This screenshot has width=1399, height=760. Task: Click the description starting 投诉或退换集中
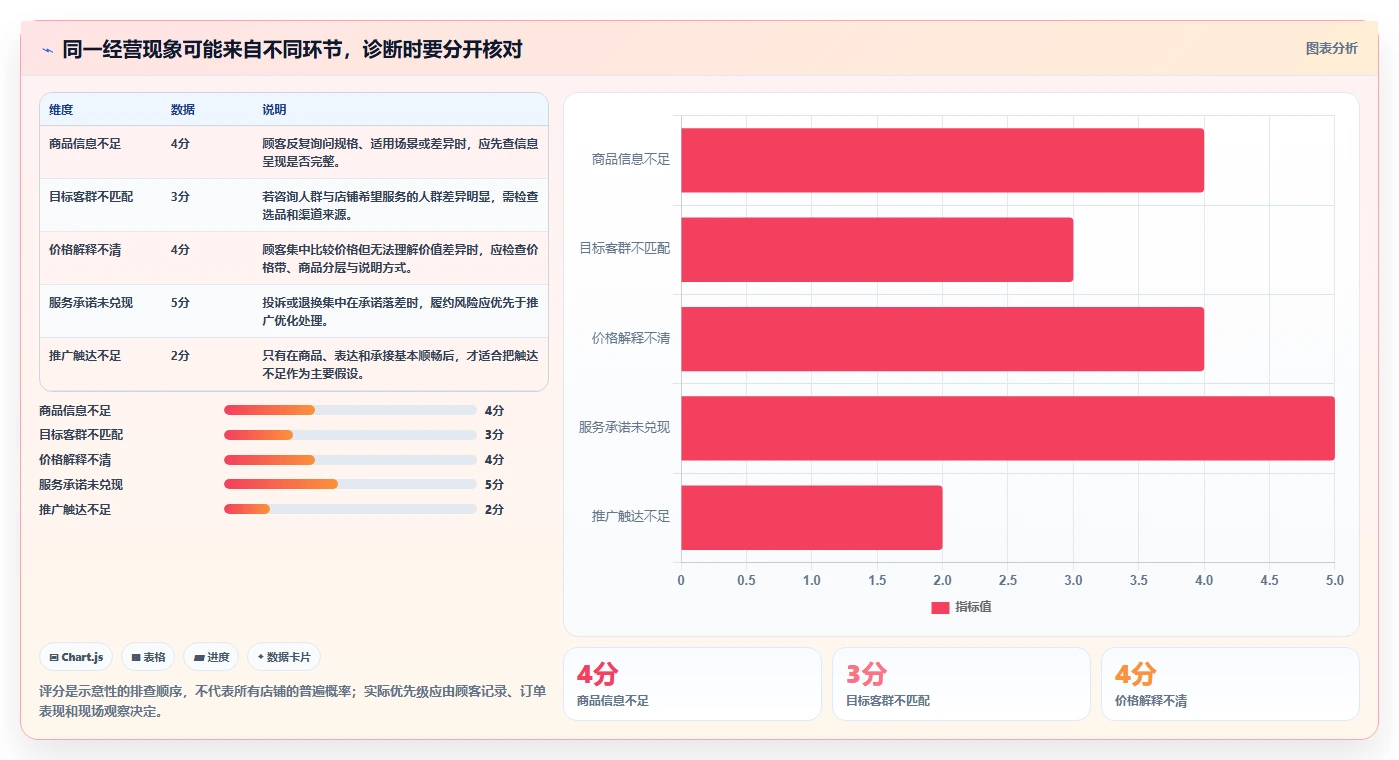(x=400, y=311)
